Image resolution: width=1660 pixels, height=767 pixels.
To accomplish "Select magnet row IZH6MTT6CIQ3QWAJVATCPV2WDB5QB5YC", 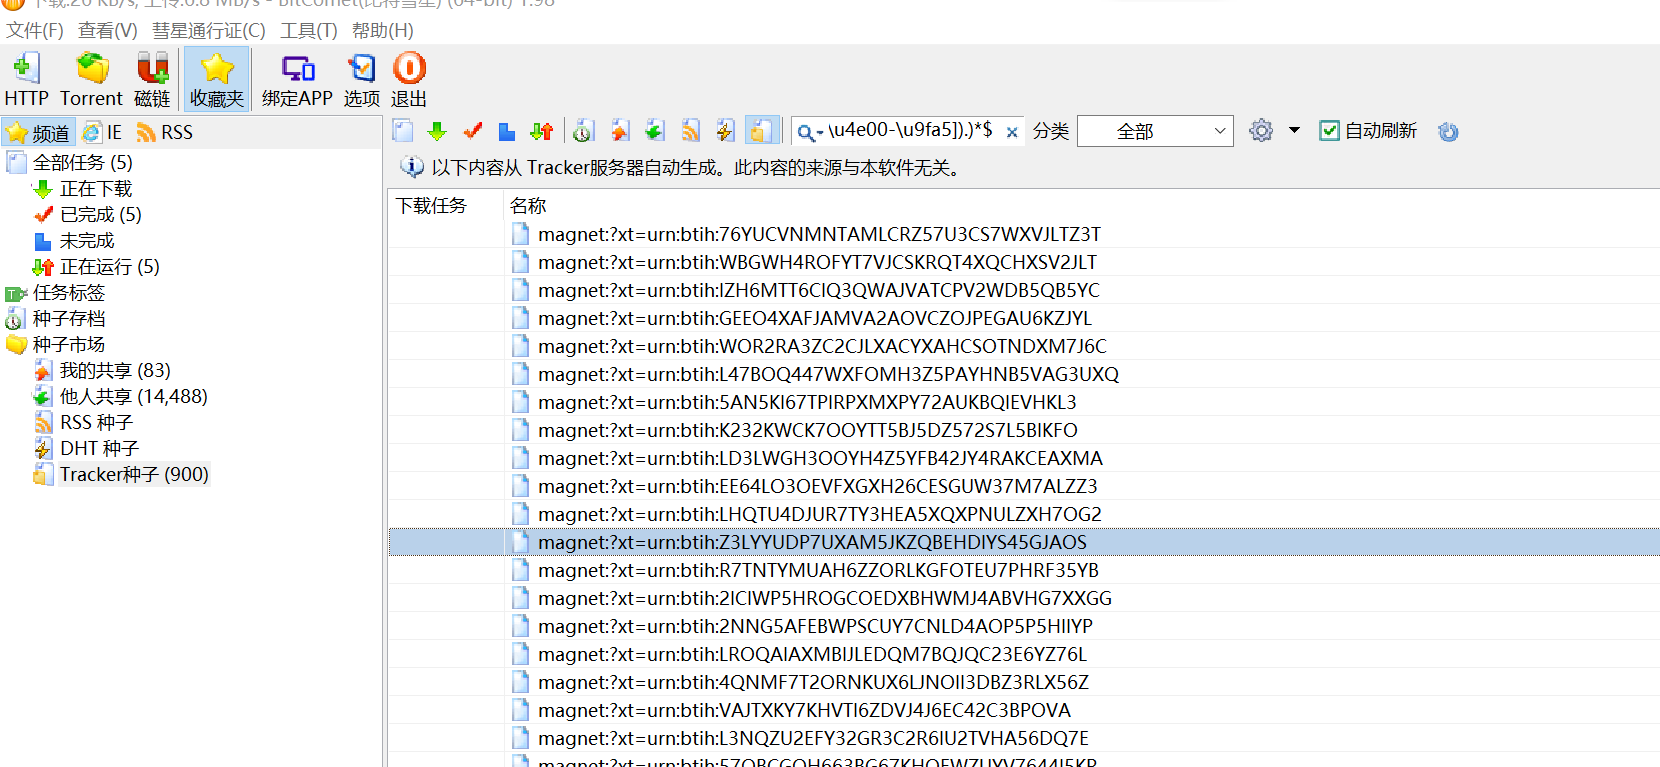I will (x=1024, y=290).
